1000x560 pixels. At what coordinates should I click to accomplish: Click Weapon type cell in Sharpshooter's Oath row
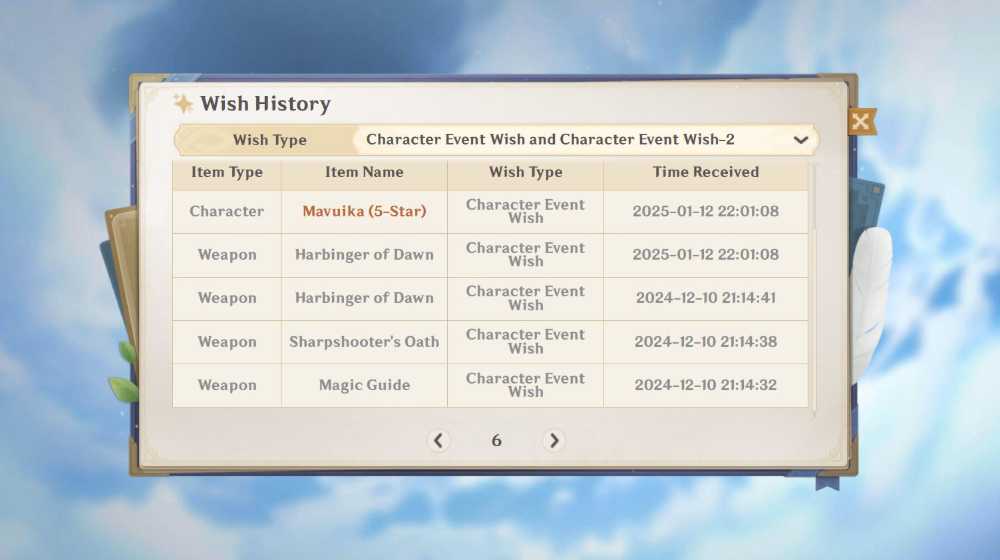(227, 342)
